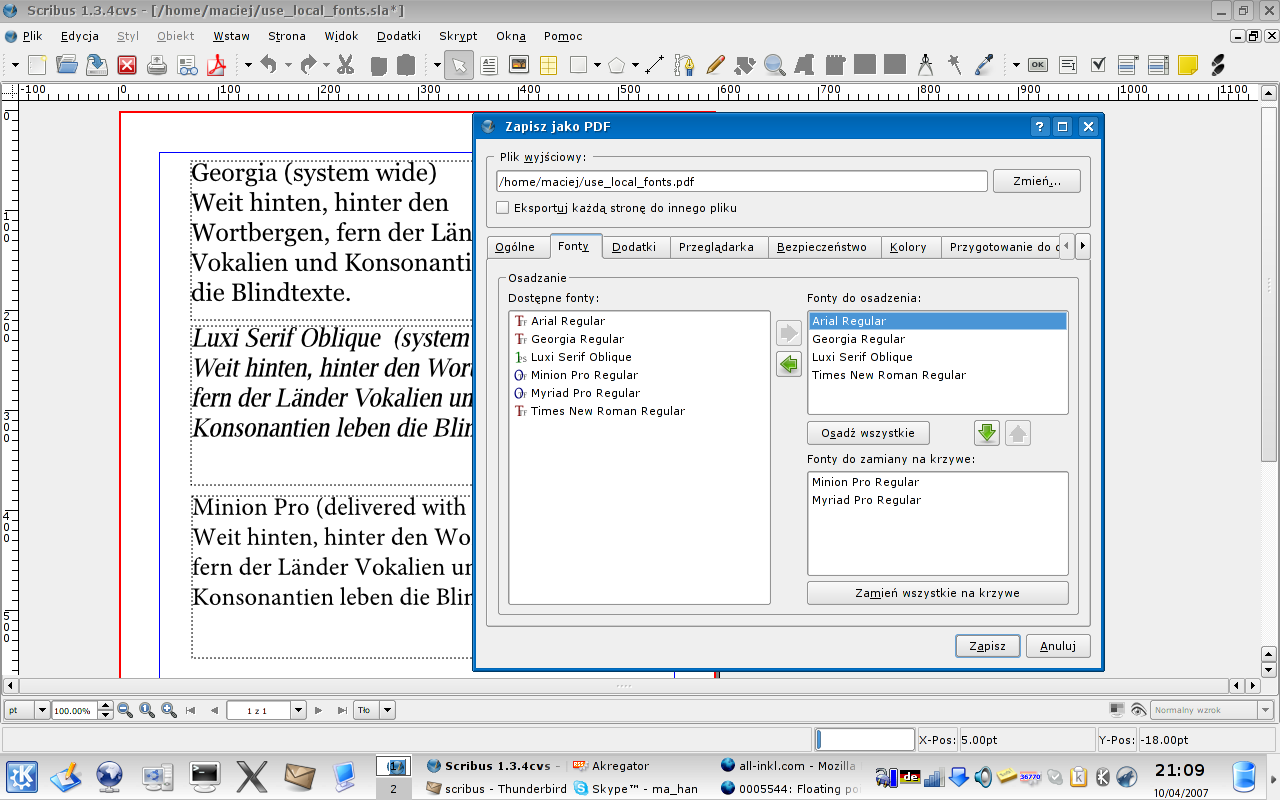Open the Tło layer dropdown
This screenshot has width=1280, height=800.
(387, 710)
